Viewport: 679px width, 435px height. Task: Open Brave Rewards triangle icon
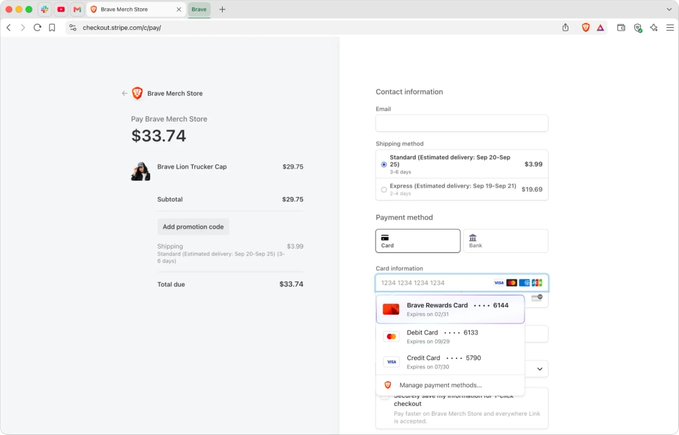click(600, 28)
